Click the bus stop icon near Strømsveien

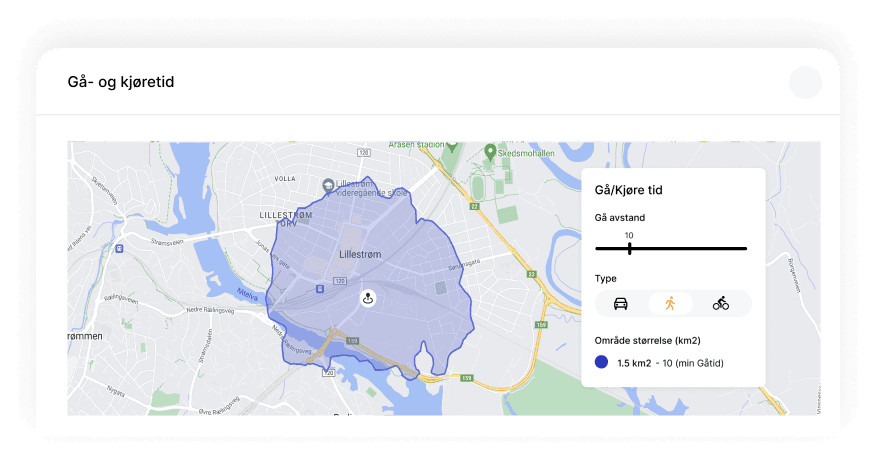coord(119,249)
